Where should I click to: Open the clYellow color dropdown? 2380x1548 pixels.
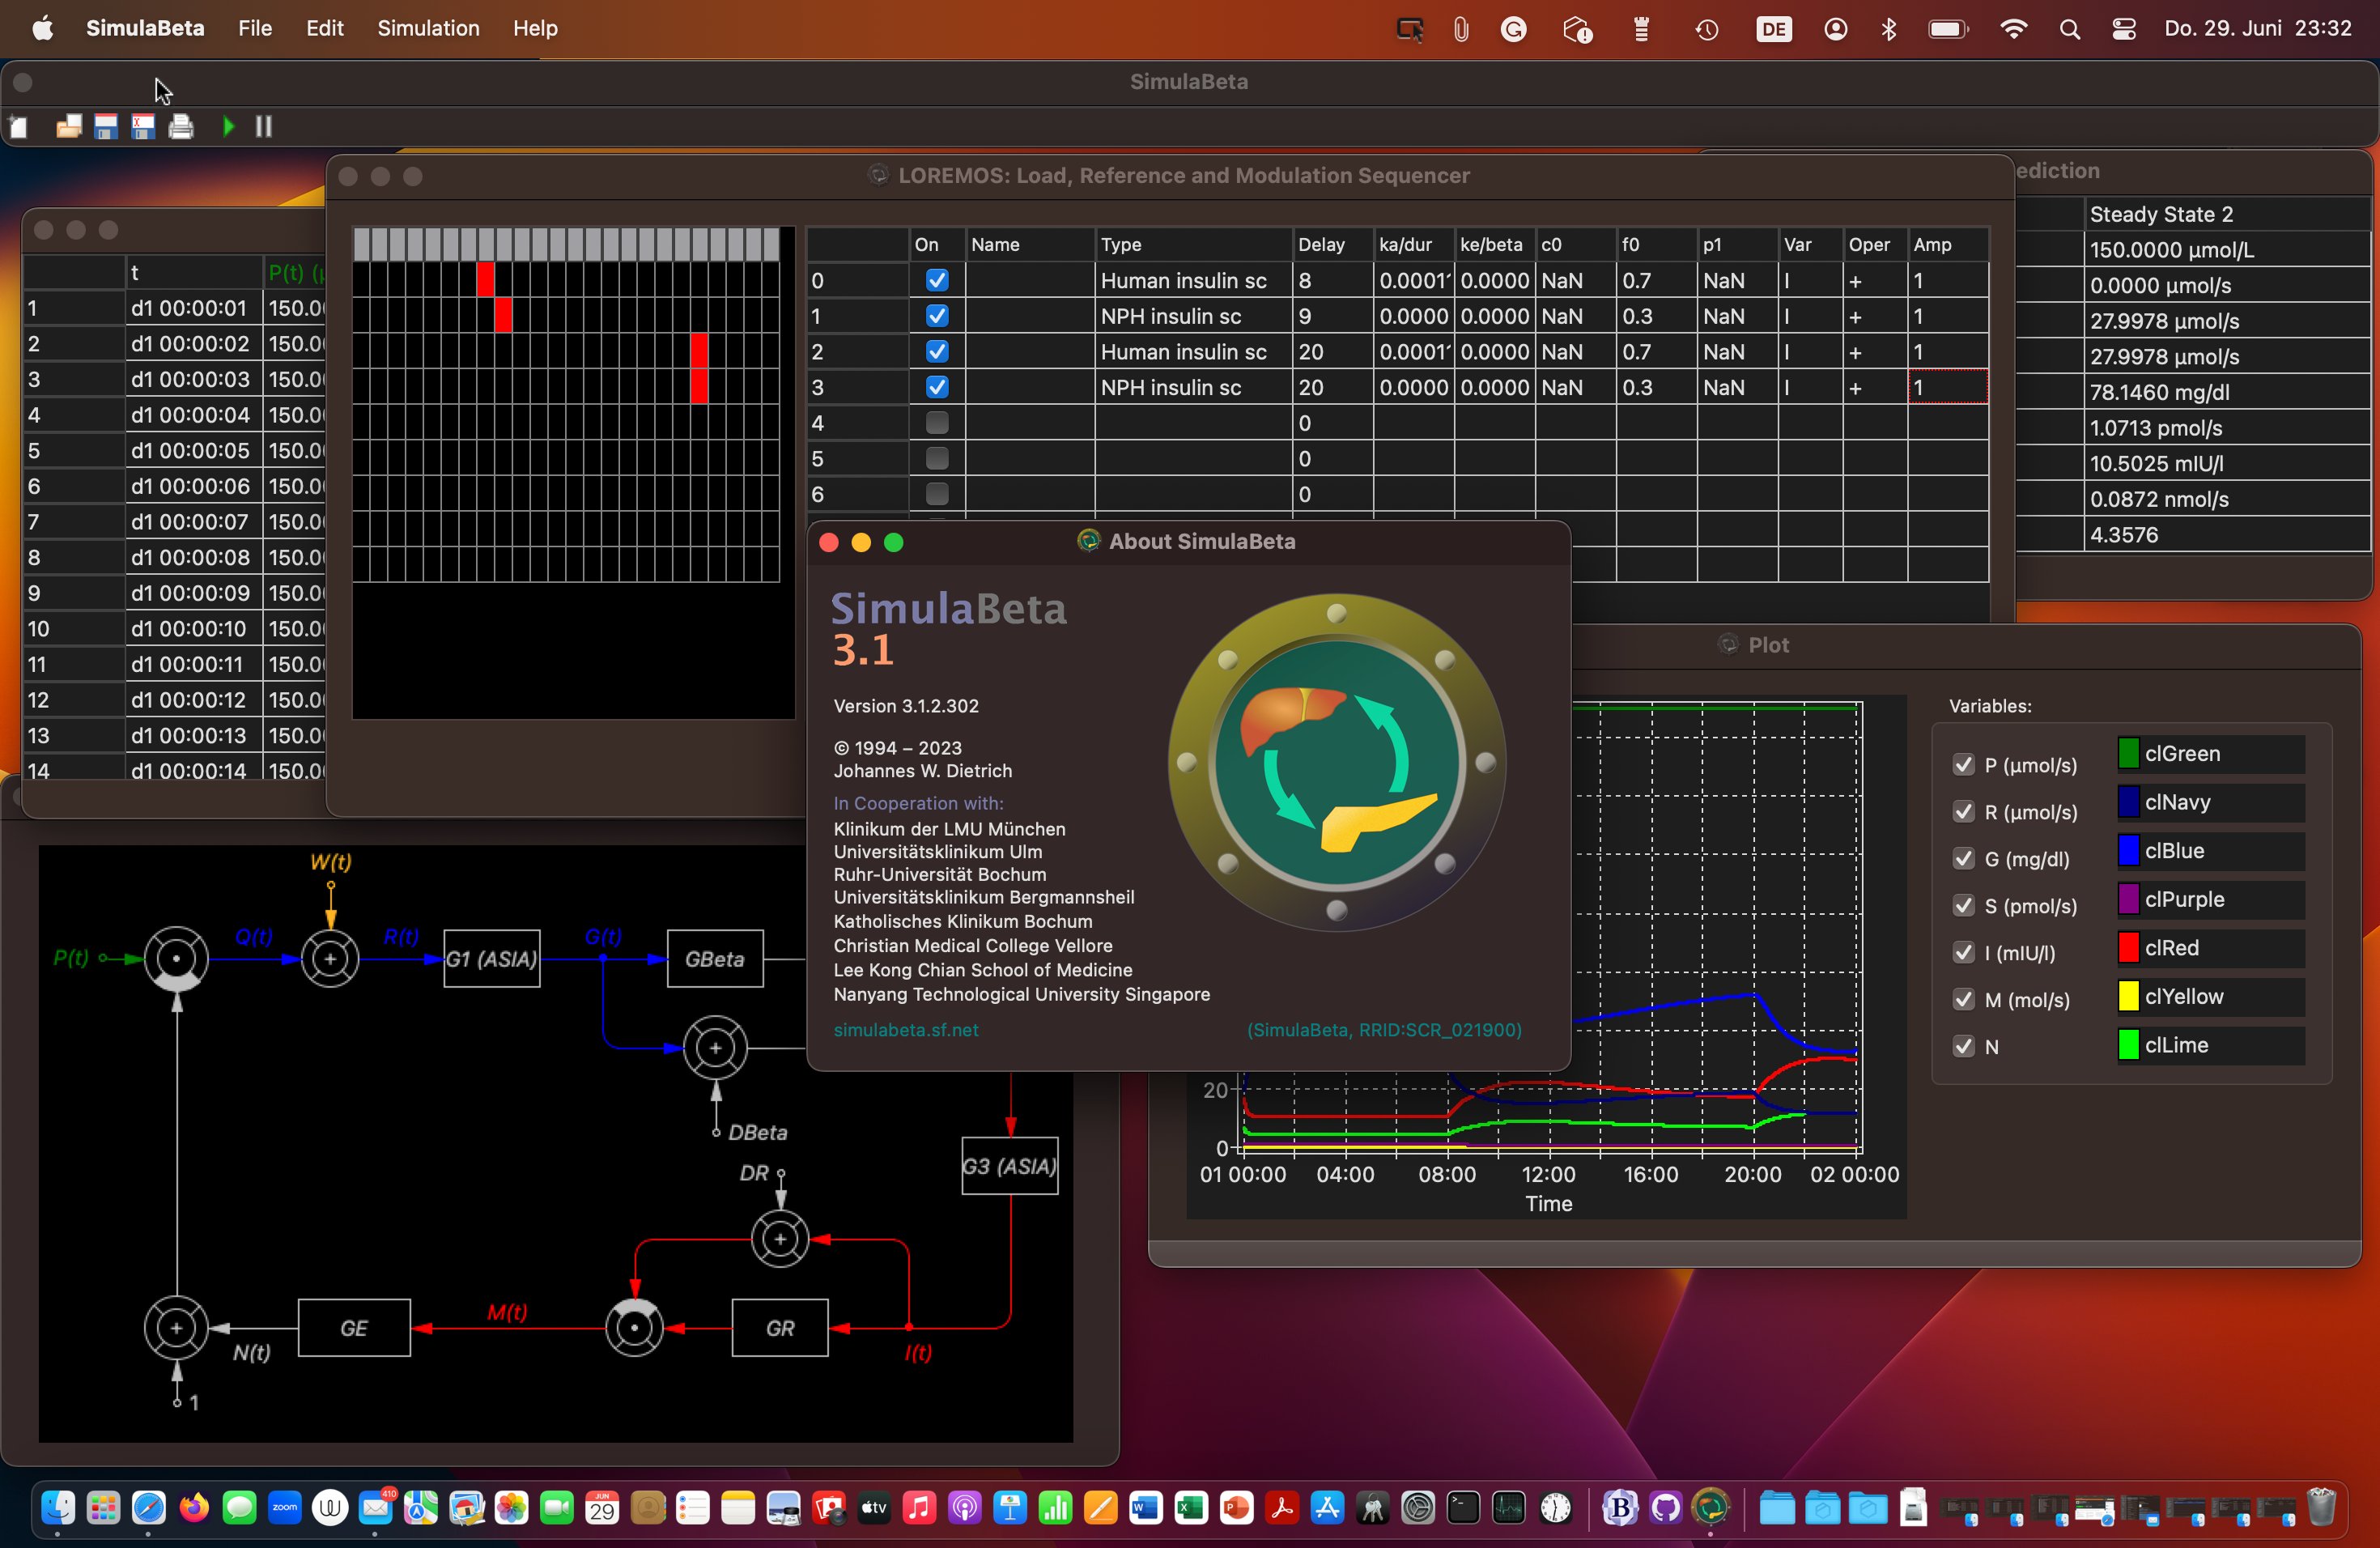(2210, 997)
